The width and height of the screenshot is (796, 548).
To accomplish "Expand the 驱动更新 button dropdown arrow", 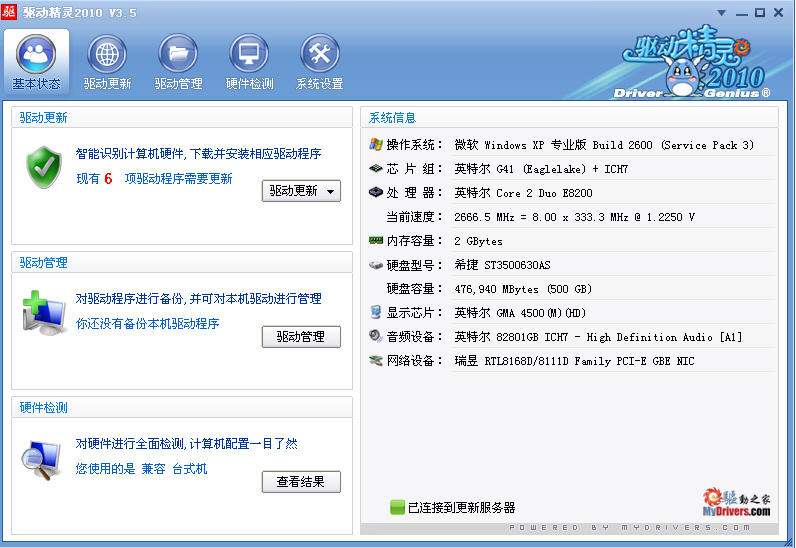I will (x=330, y=191).
